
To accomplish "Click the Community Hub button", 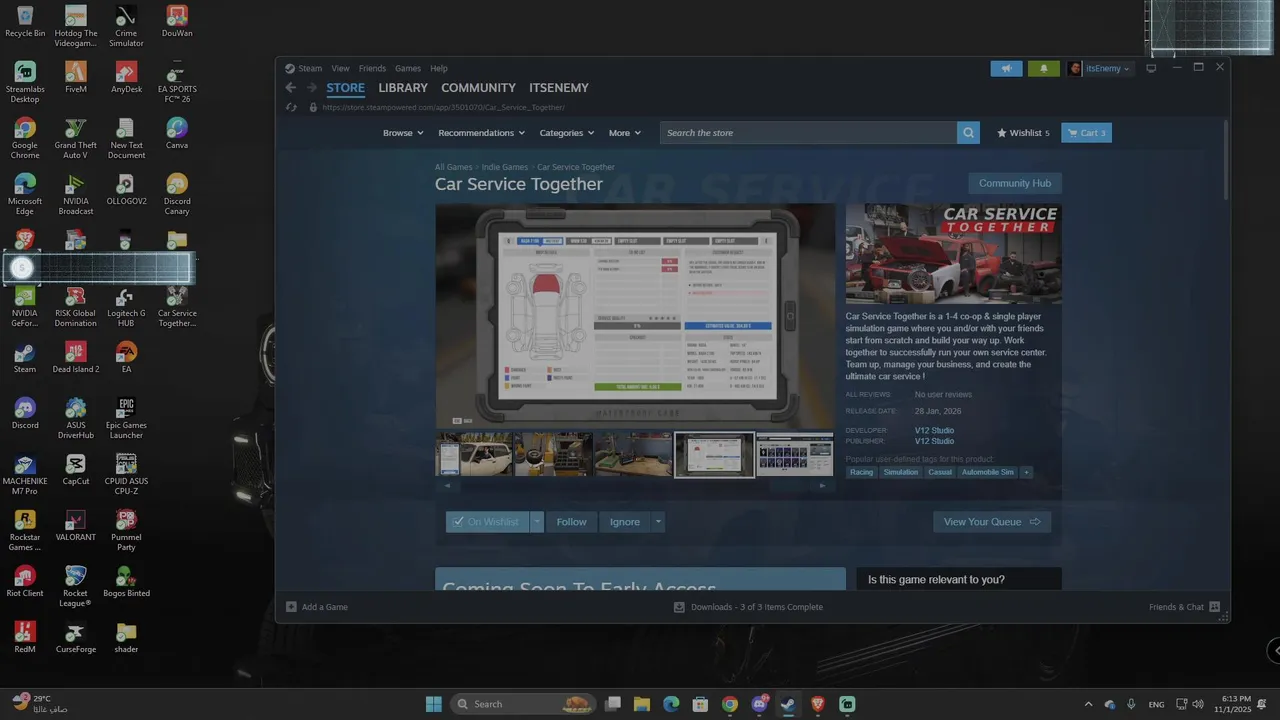I will point(1015,184).
